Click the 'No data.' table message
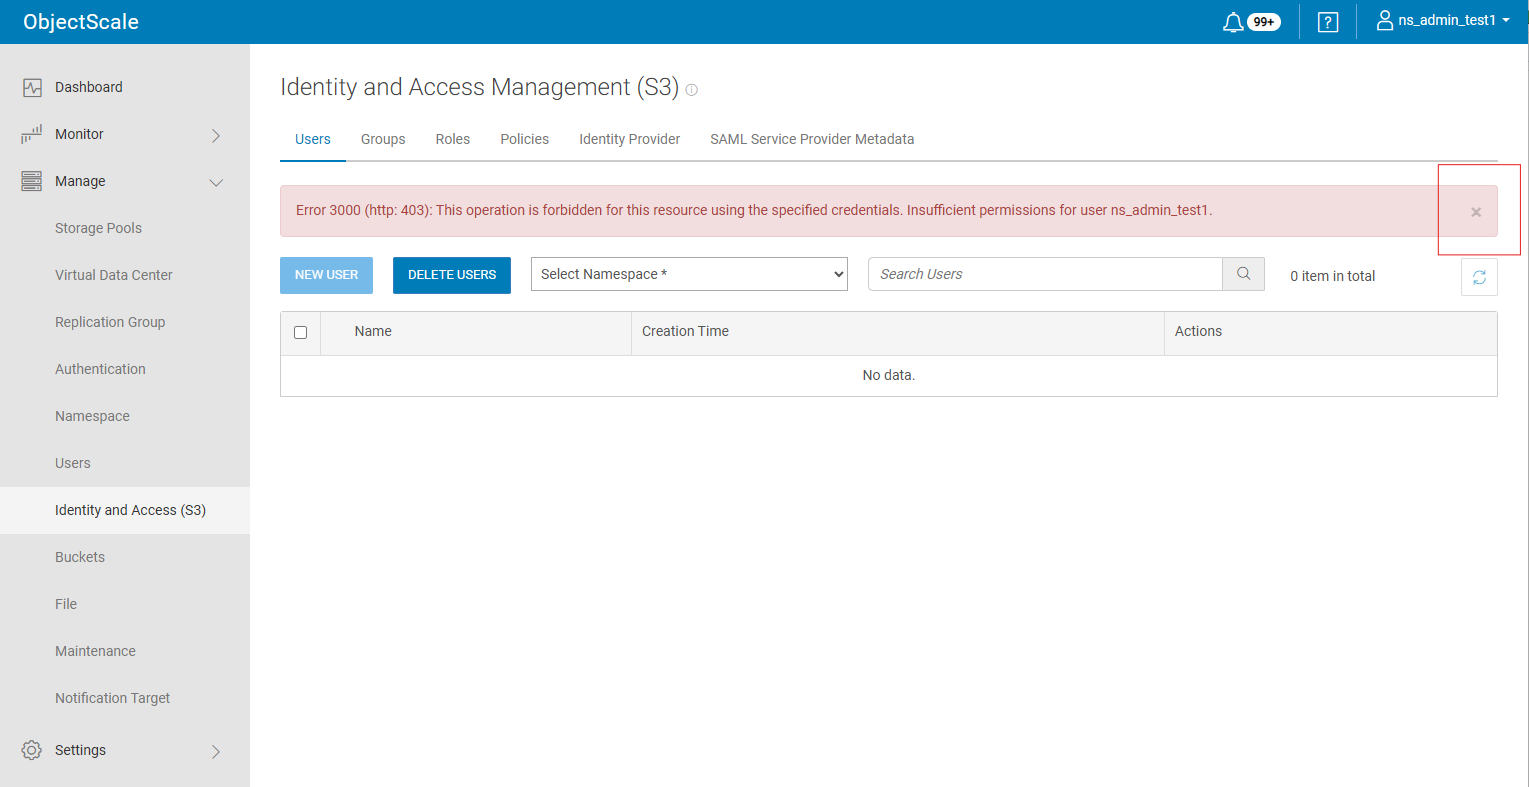The image size is (1529, 787). coord(889,375)
